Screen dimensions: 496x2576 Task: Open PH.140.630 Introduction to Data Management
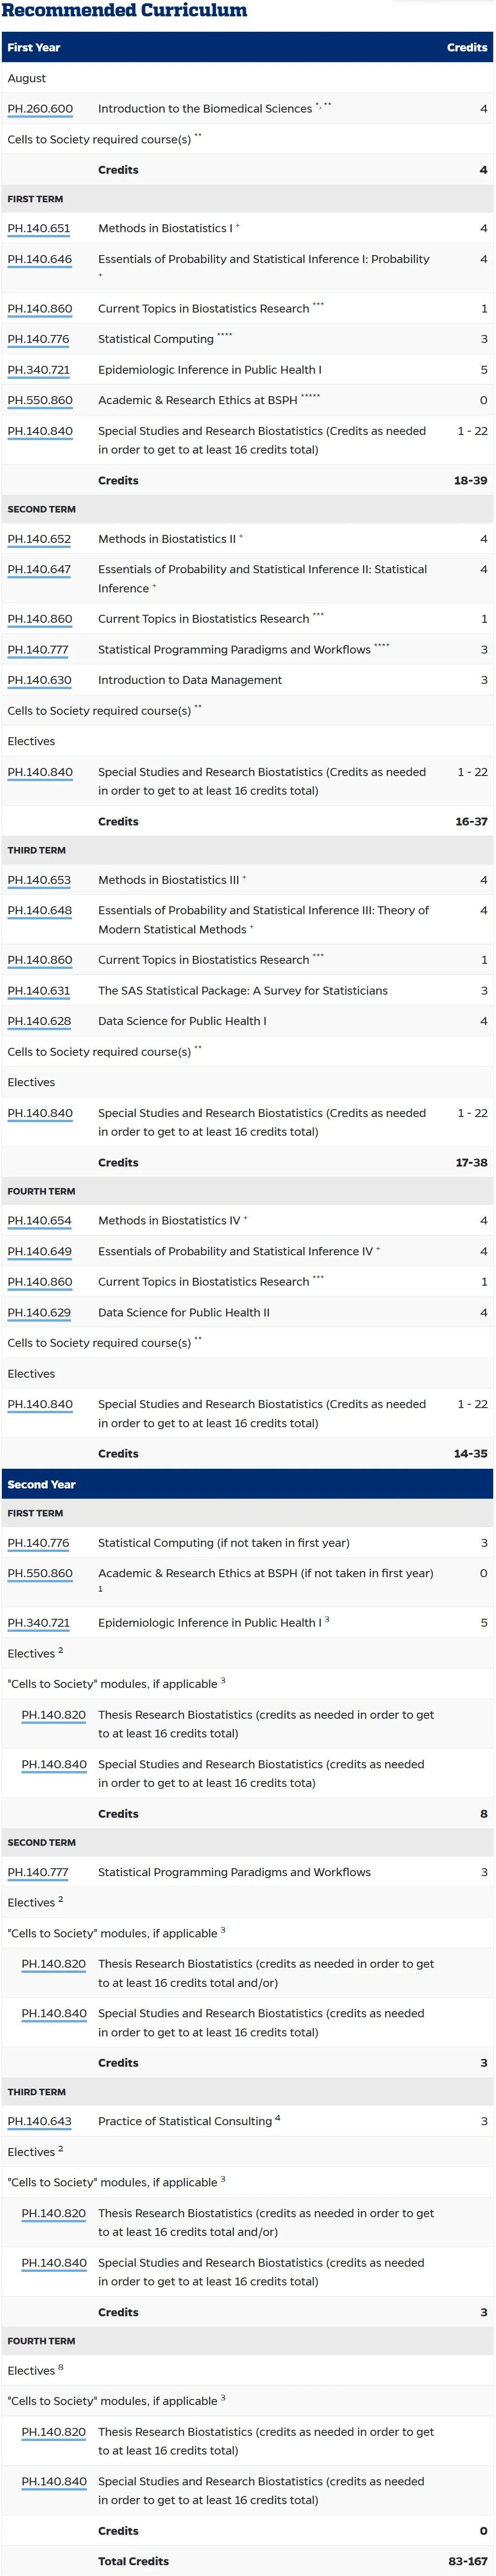(x=39, y=680)
